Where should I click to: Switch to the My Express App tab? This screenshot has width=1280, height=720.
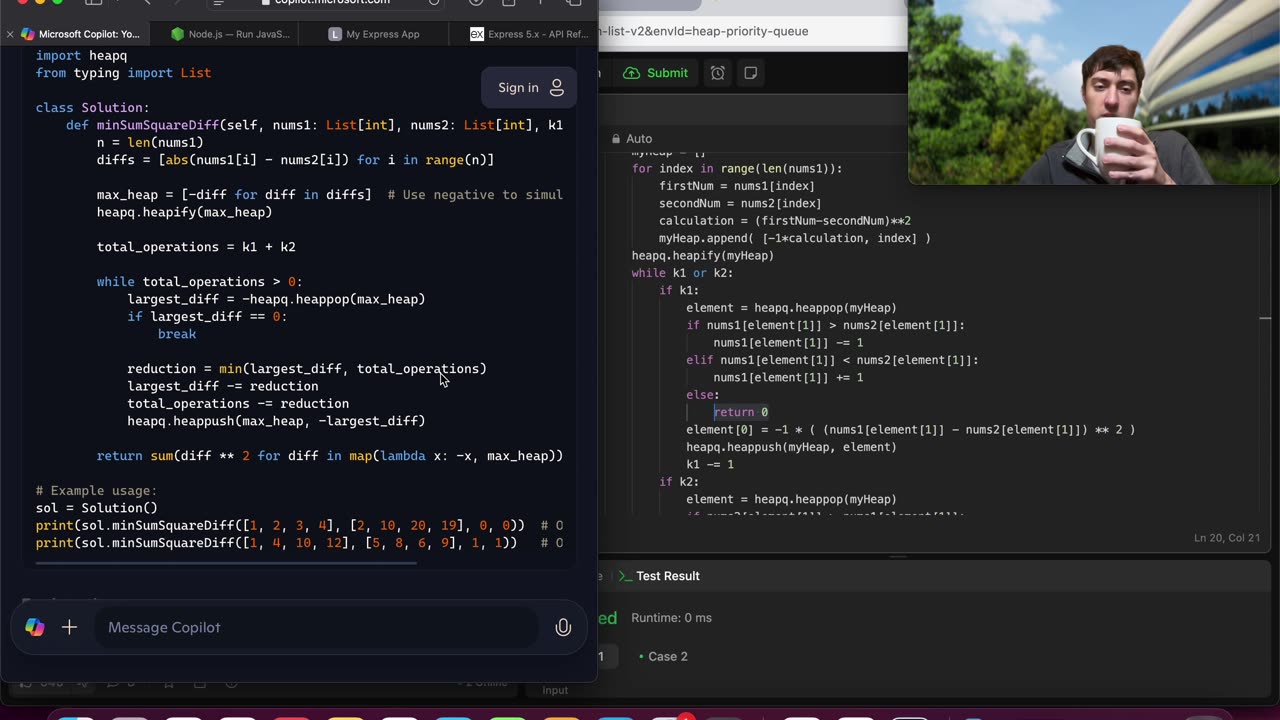[375, 34]
